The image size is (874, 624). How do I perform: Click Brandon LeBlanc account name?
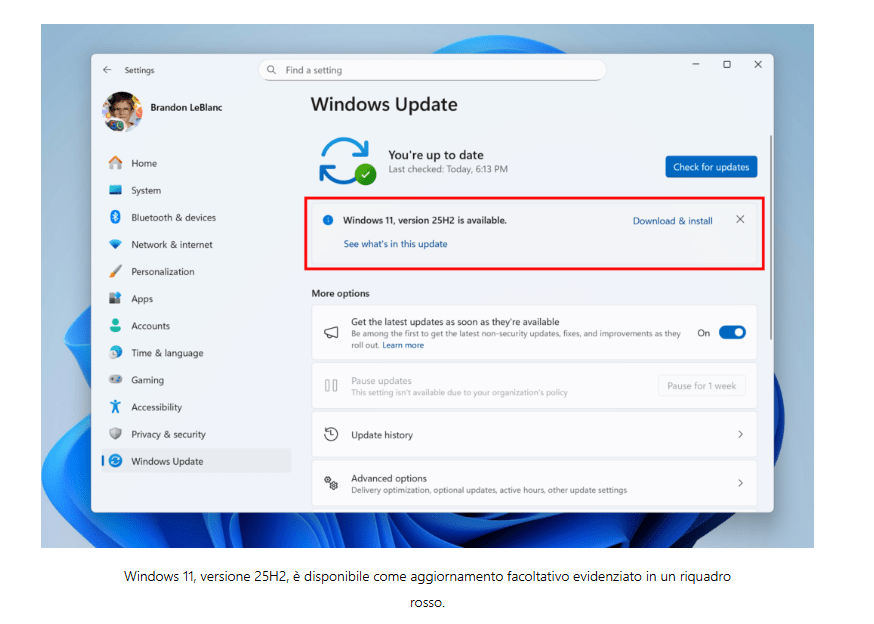(186, 107)
